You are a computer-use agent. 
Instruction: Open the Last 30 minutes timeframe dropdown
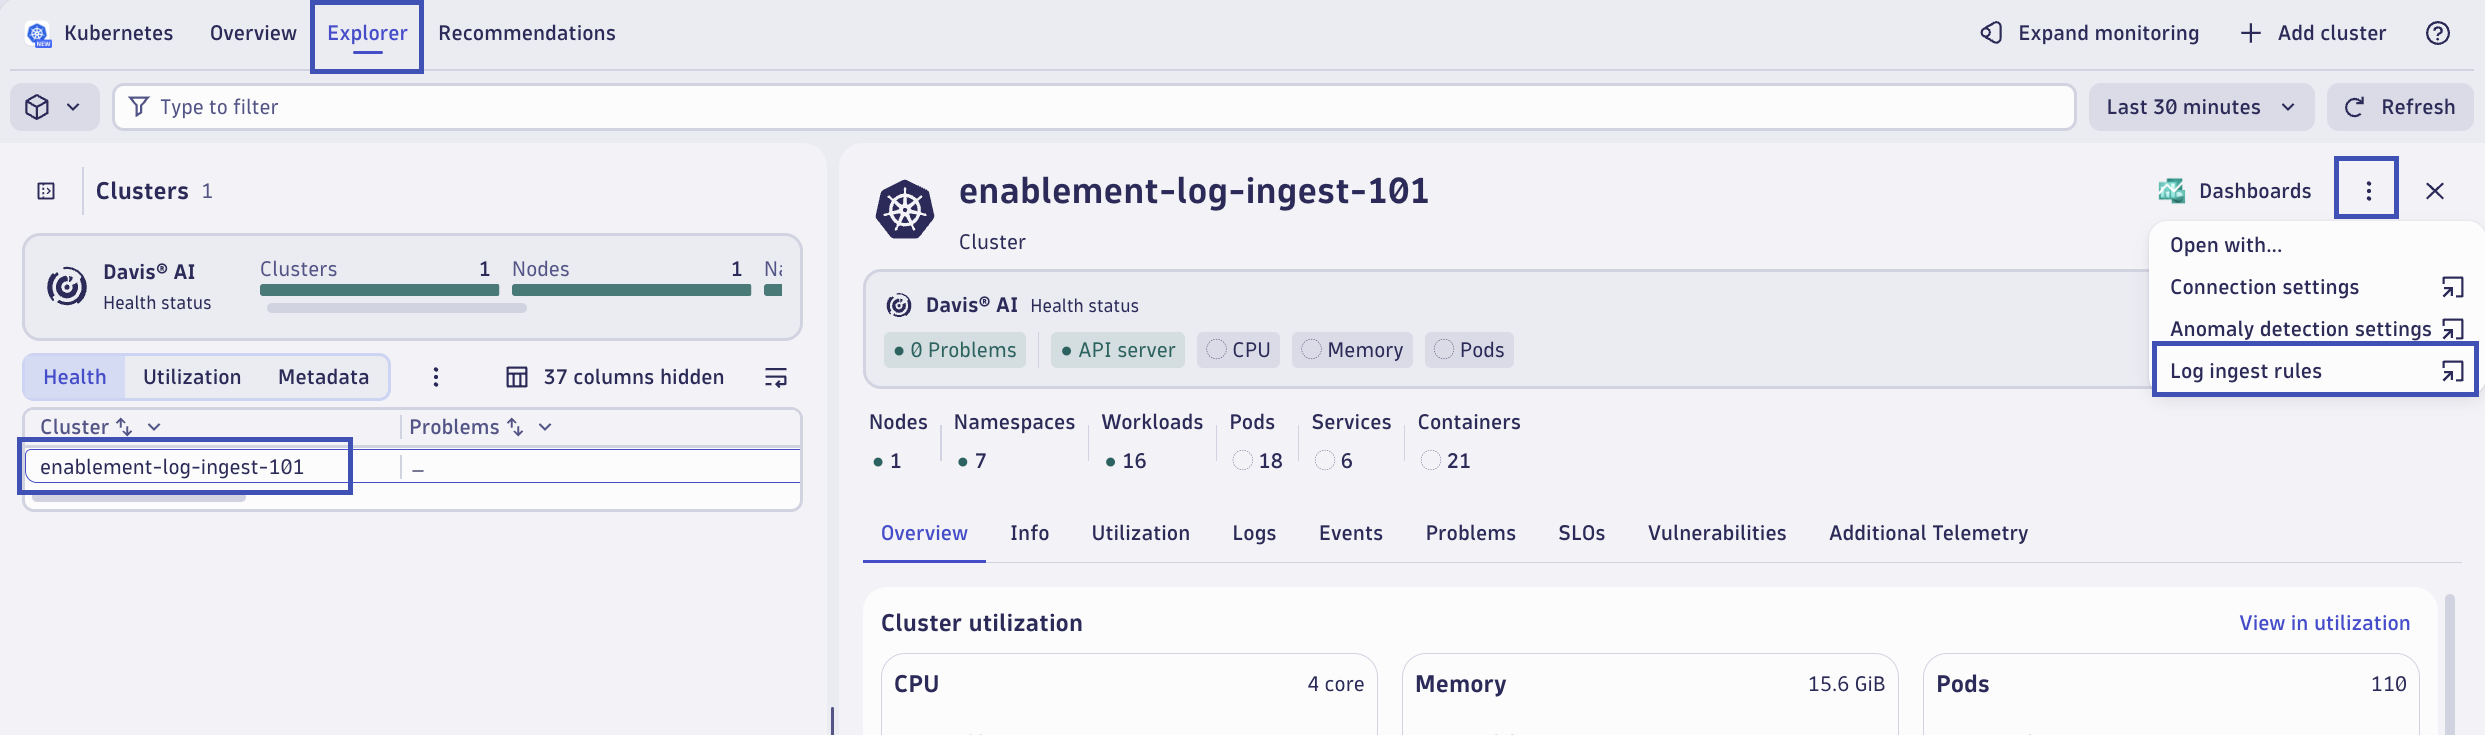[2201, 107]
